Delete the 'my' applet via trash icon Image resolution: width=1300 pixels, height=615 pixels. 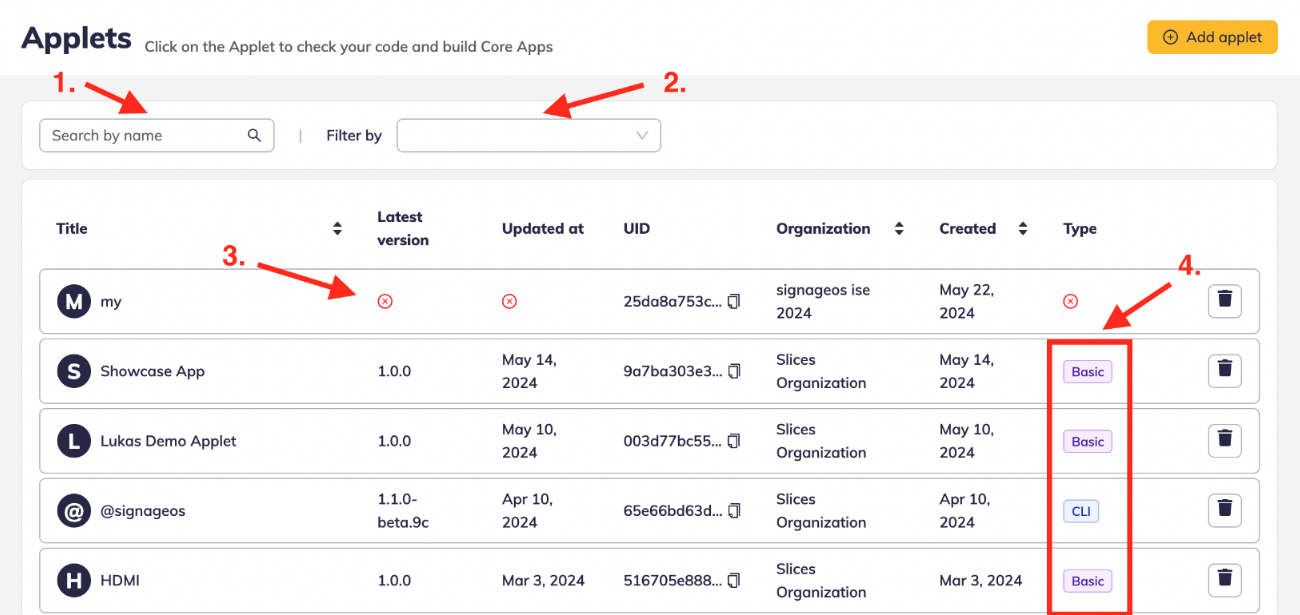pos(1224,301)
